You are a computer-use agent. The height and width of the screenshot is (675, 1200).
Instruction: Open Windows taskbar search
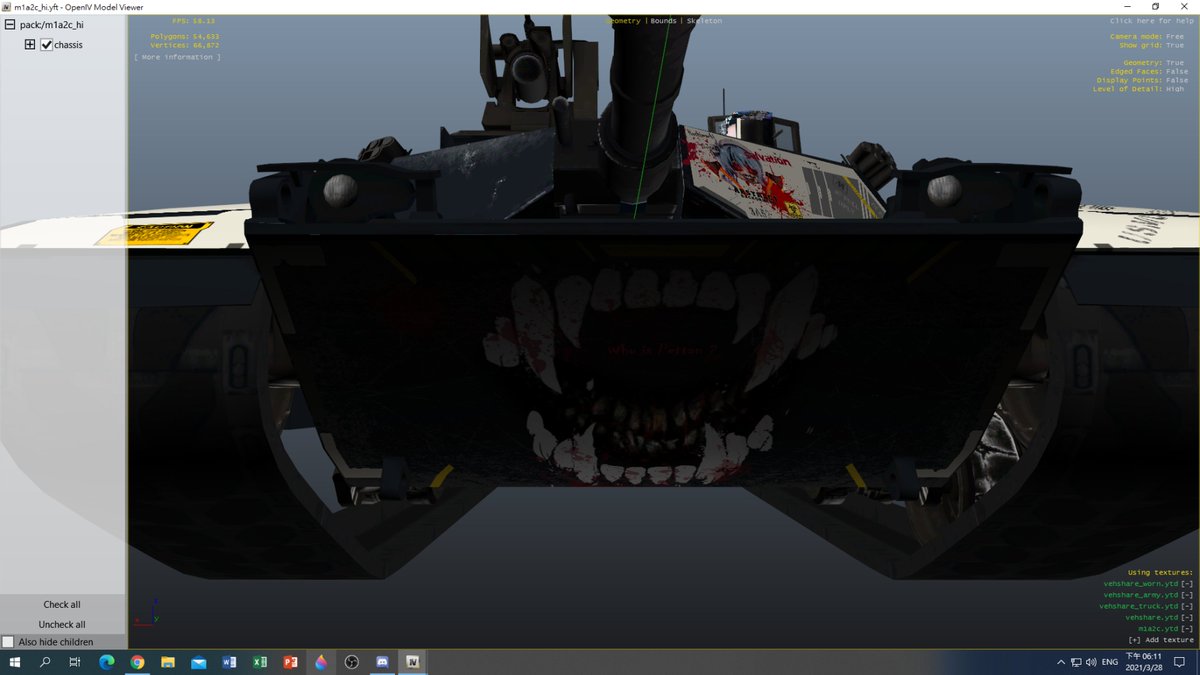[45, 662]
